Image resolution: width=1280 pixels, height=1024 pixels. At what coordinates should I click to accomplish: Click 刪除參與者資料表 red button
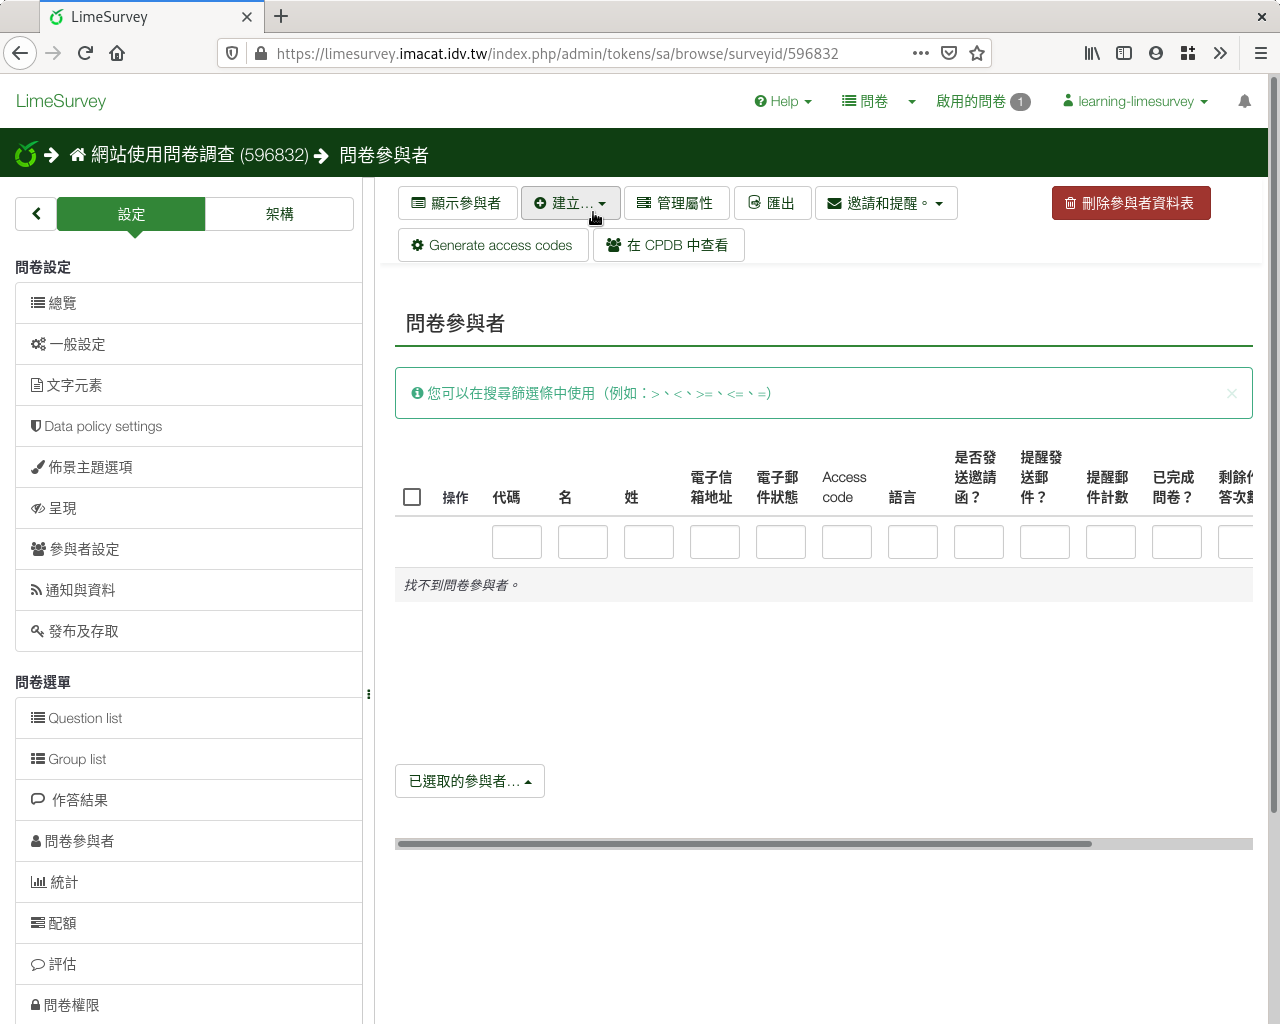(x=1131, y=203)
